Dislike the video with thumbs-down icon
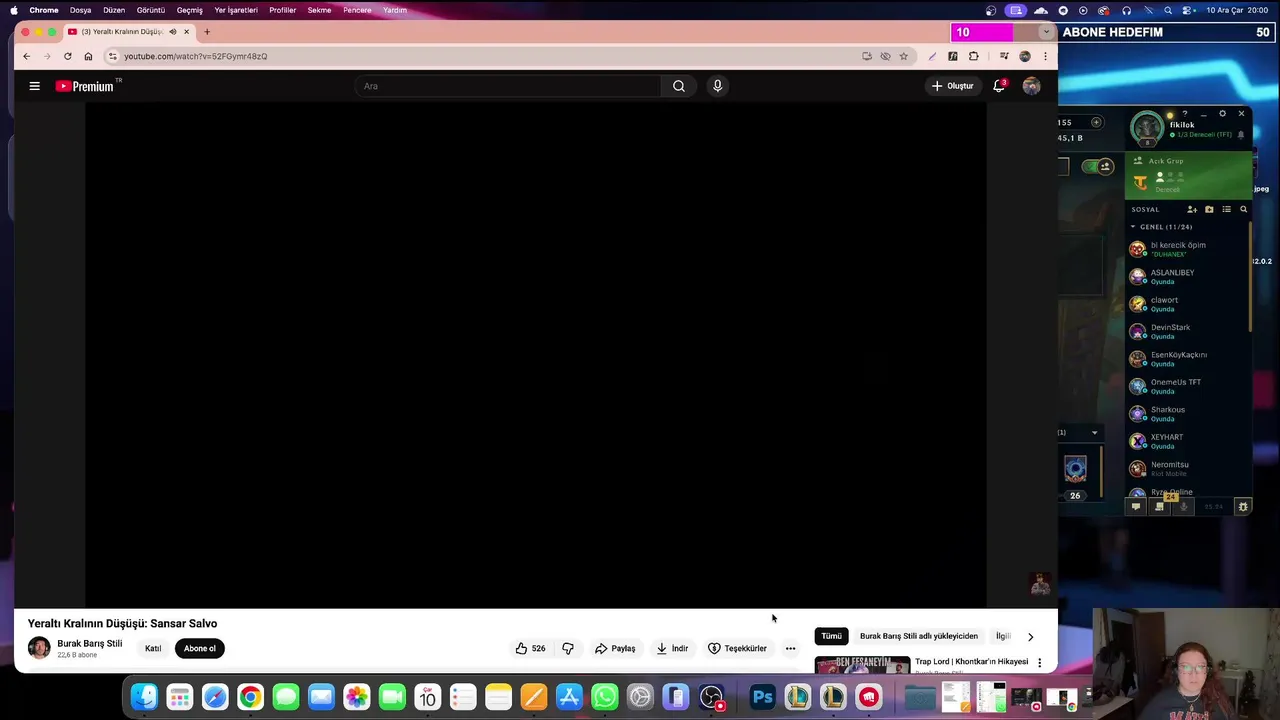 [568, 648]
